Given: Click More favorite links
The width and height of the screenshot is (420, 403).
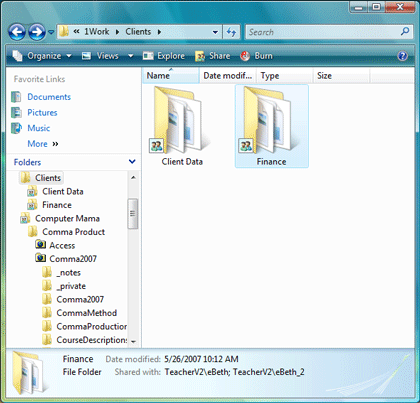Looking at the screenshot, I should [43, 144].
